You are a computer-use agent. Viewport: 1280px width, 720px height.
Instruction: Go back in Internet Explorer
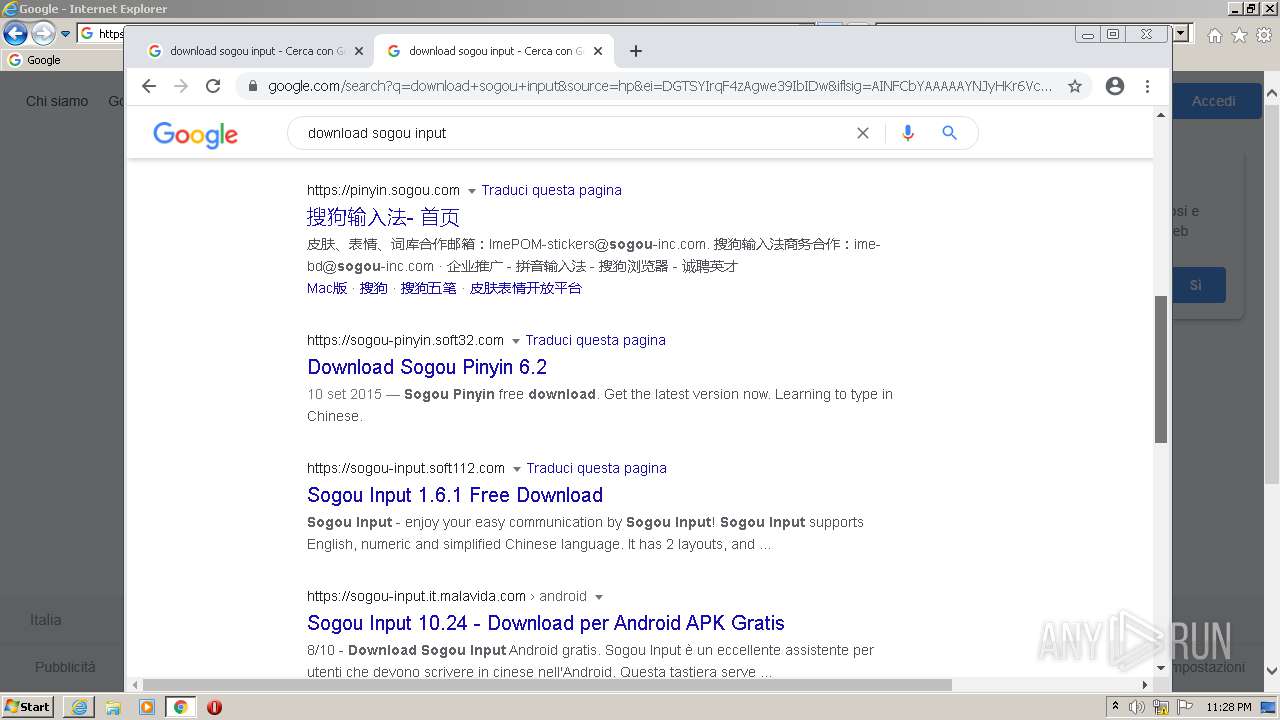click(x=15, y=33)
